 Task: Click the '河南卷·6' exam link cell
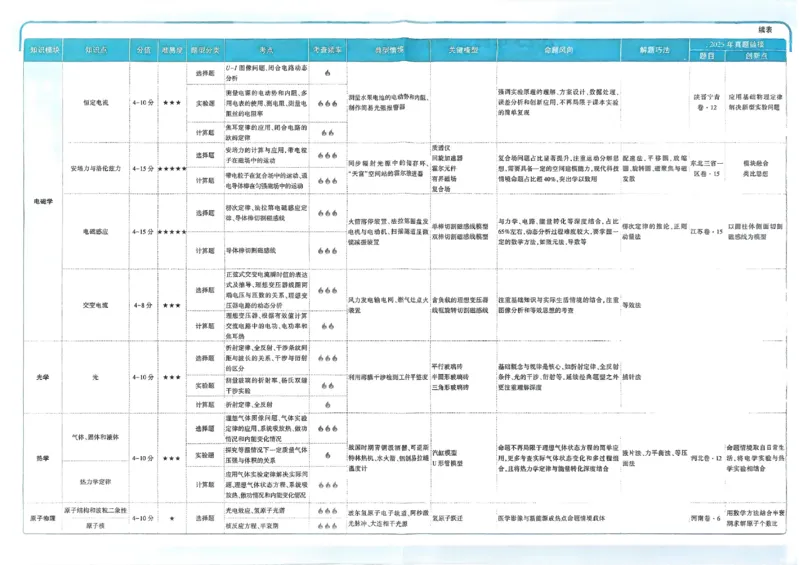[706, 518]
